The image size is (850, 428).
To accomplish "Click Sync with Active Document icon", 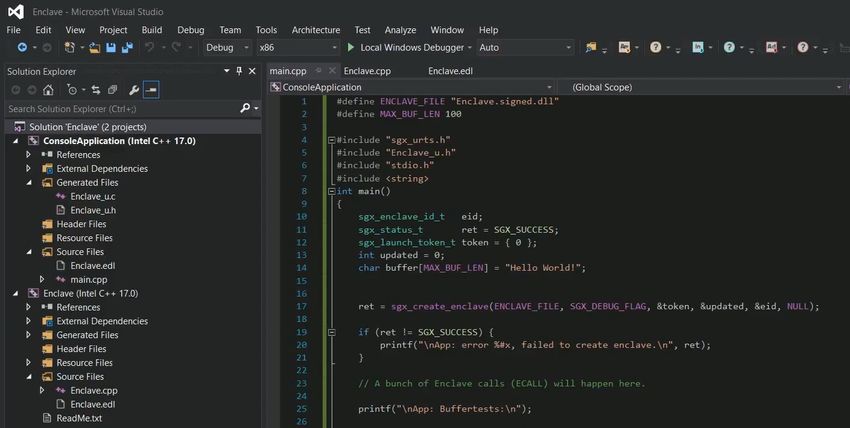I will pyautogui.click(x=96, y=90).
